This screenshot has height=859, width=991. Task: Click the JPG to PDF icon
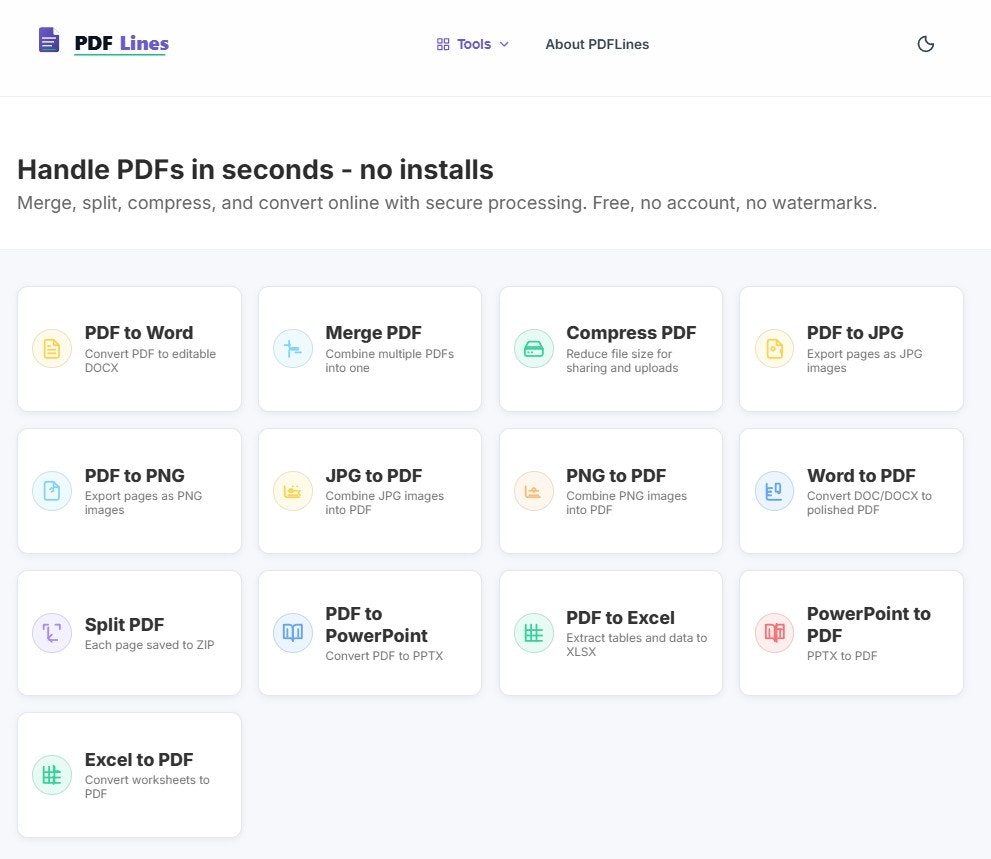point(293,491)
